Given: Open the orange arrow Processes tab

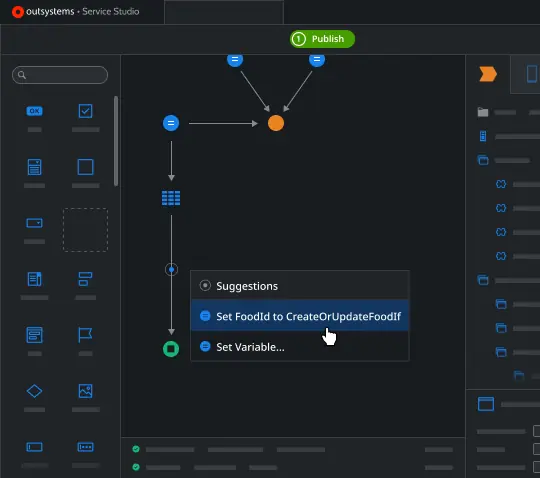Looking at the screenshot, I should click(488, 74).
